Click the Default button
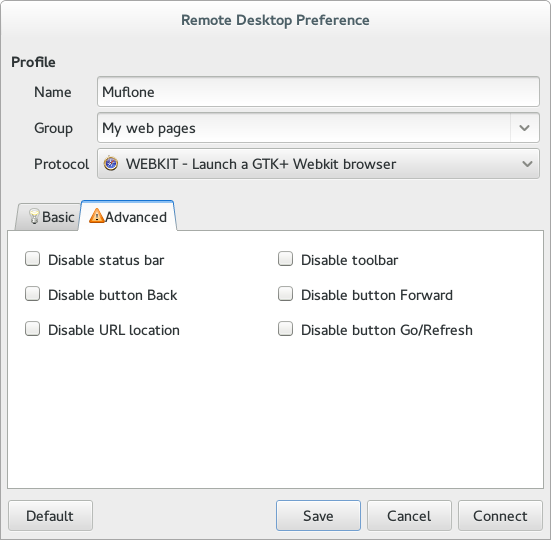The image size is (551, 540). pyautogui.click(x=51, y=516)
